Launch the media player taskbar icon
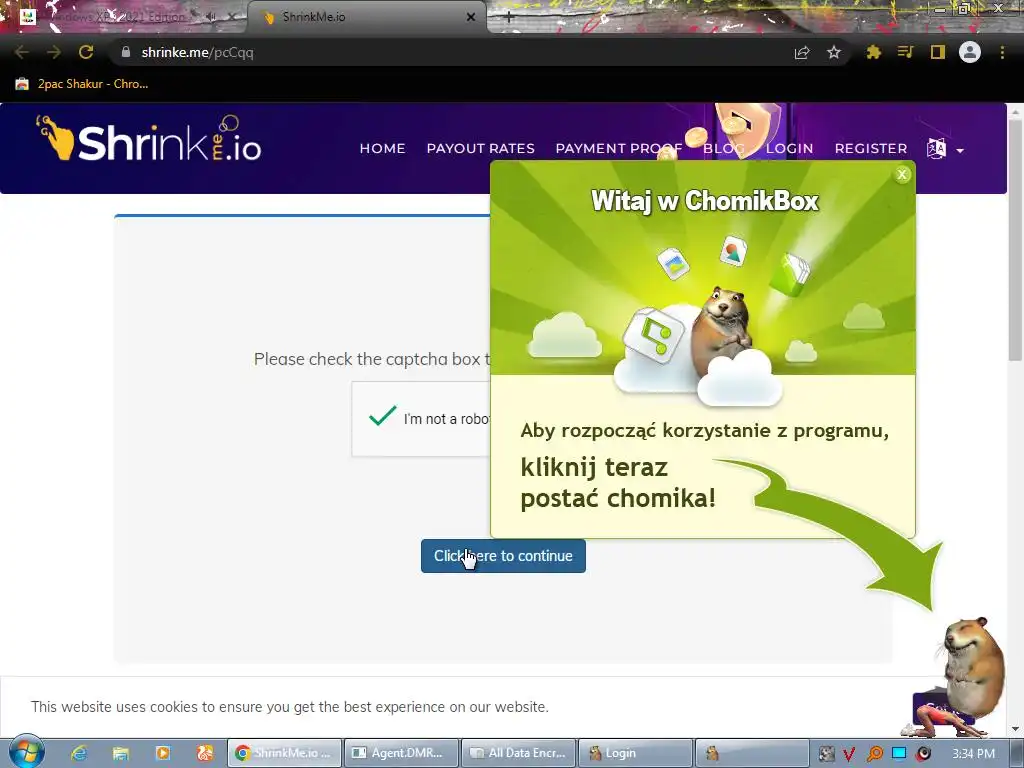This screenshot has height=768, width=1024. (163, 753)
